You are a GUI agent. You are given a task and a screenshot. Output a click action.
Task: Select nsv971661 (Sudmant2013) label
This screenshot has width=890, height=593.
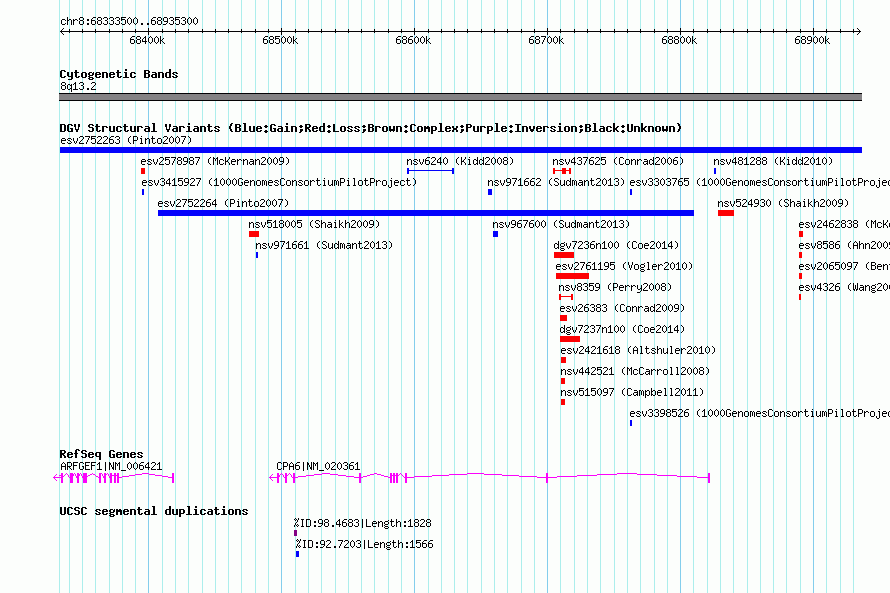tap(324, 245)
